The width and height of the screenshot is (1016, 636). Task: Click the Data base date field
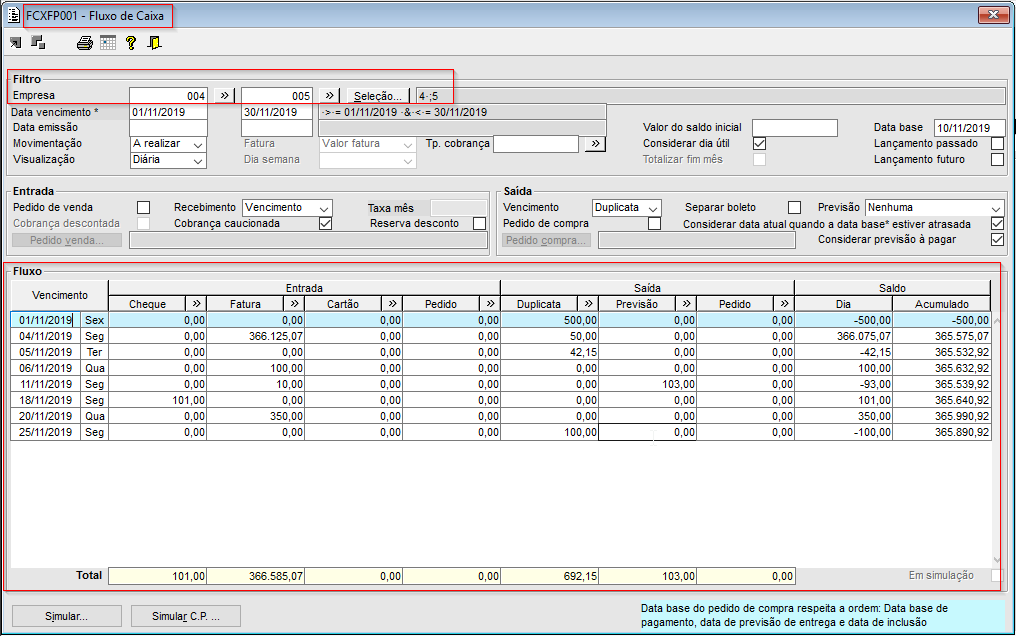[x=969, y=128]
